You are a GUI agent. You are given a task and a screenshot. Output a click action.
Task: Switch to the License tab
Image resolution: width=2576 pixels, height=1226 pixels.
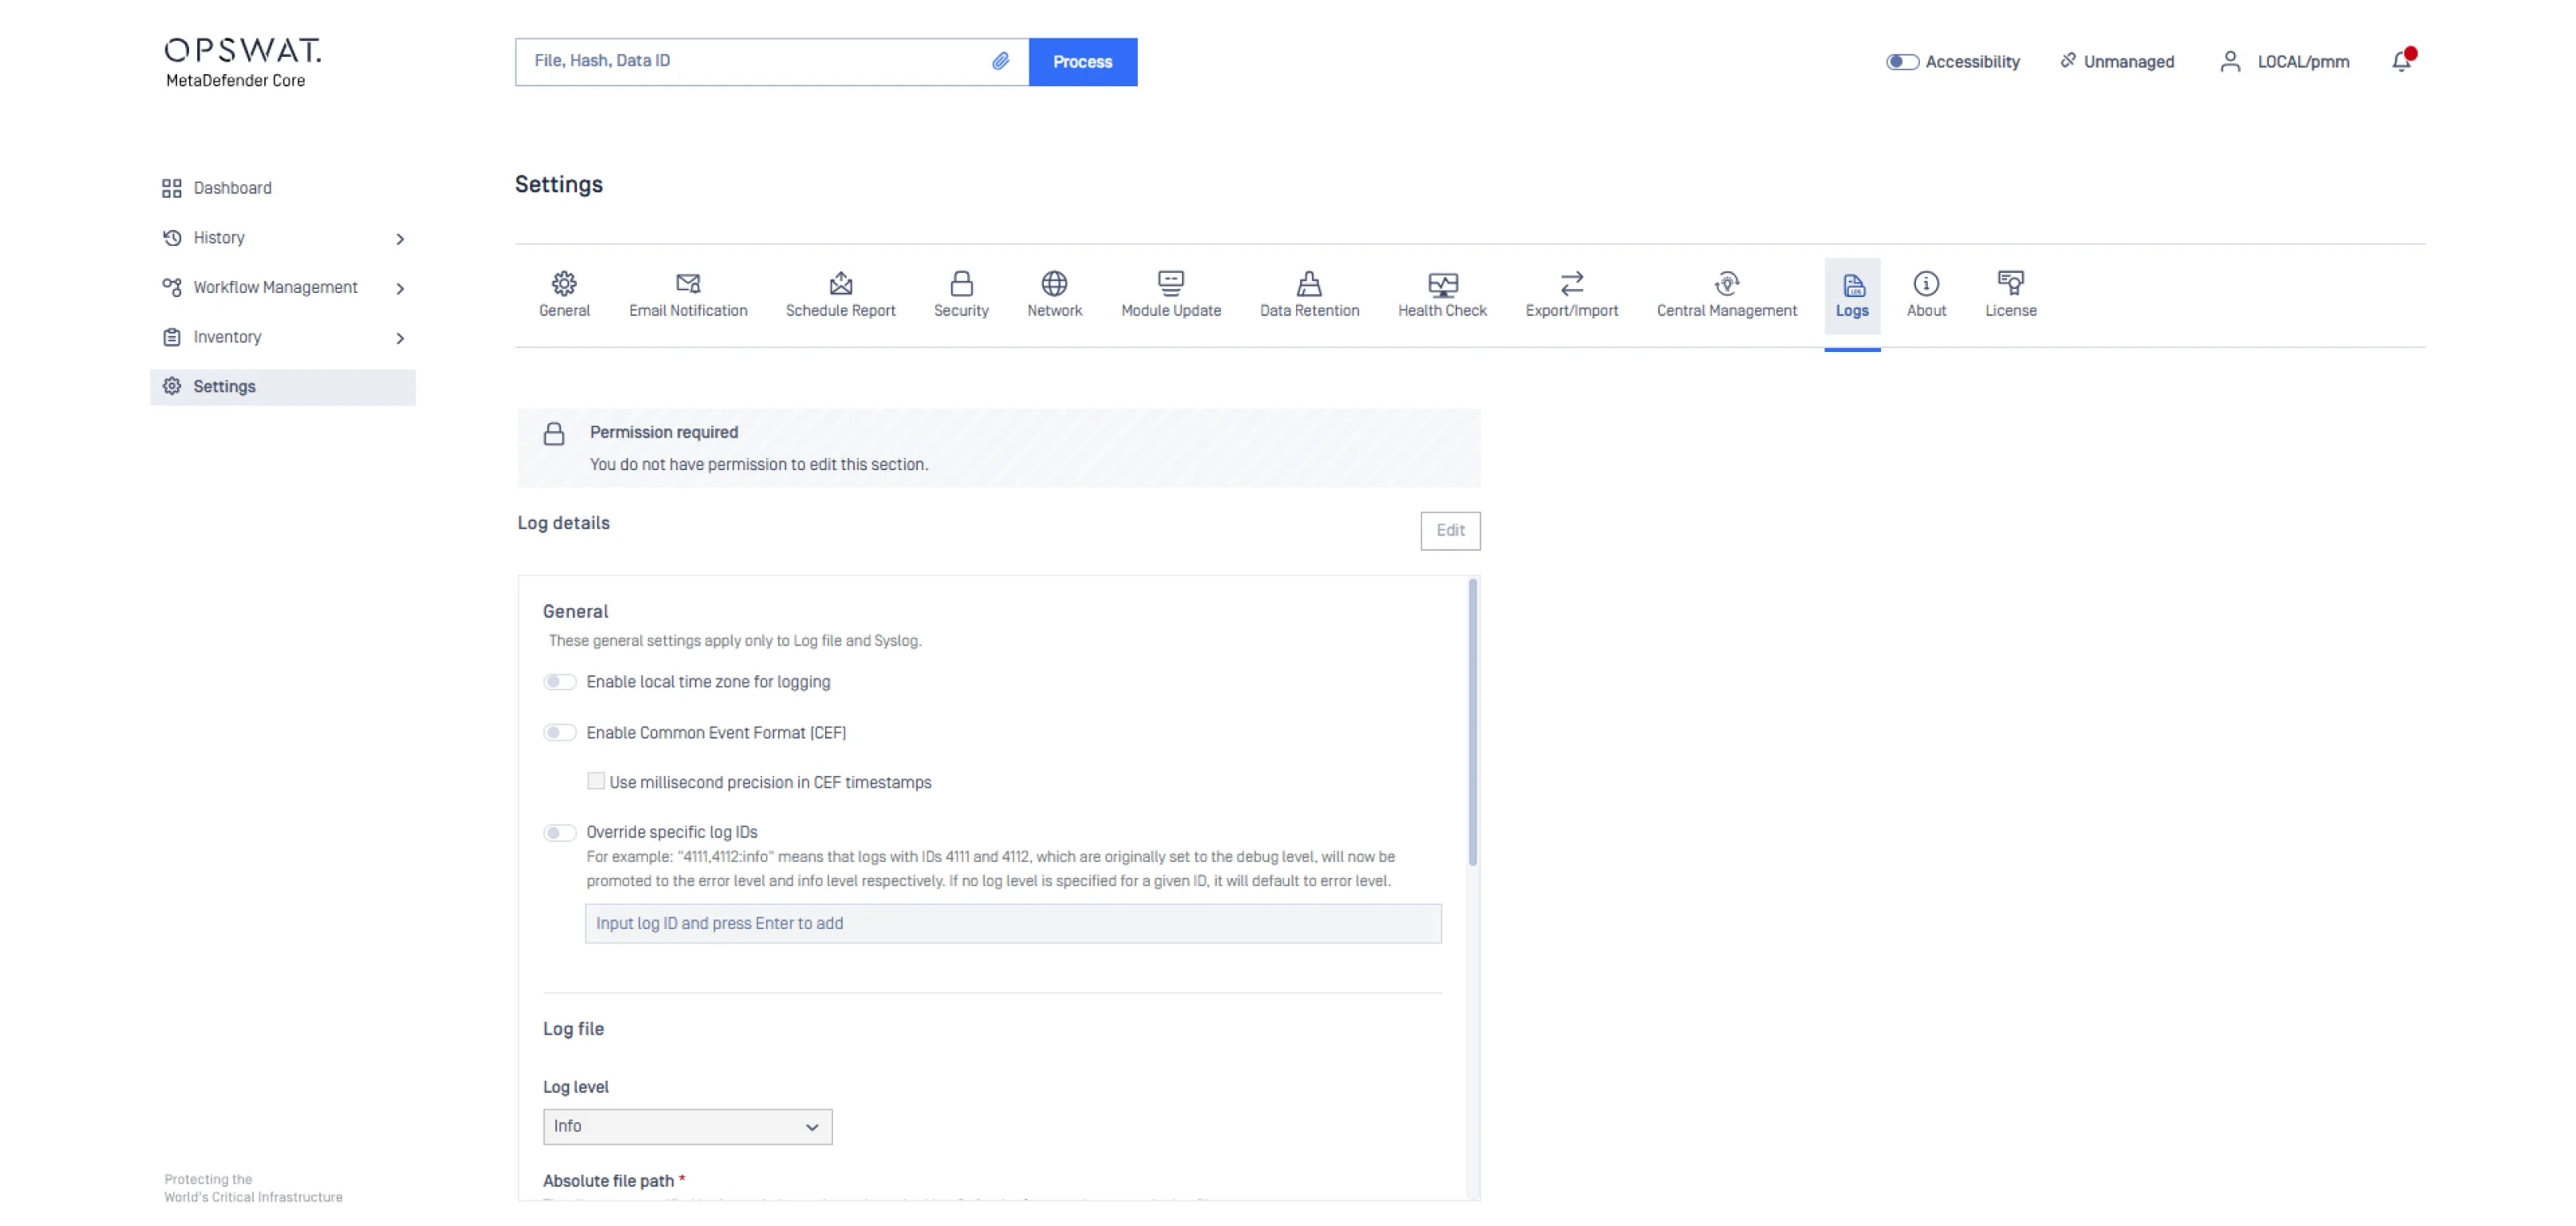(2010, 295)
